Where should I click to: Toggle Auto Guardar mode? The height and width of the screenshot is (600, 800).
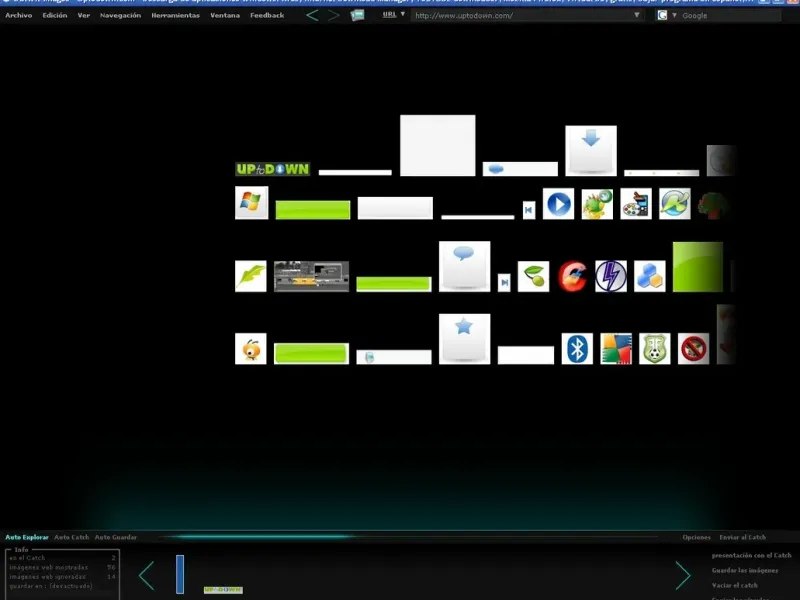(x=116, y=537)
